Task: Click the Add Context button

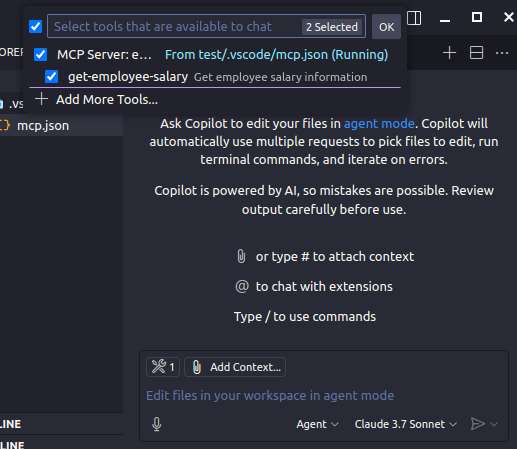Action: click(x=235, y=367)
